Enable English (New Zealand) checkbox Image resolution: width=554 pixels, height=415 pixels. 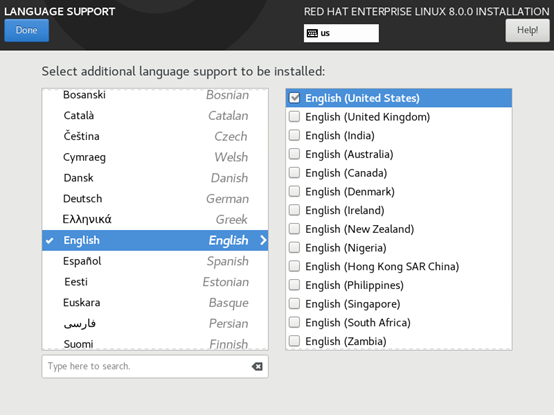(x=294, y=229)
